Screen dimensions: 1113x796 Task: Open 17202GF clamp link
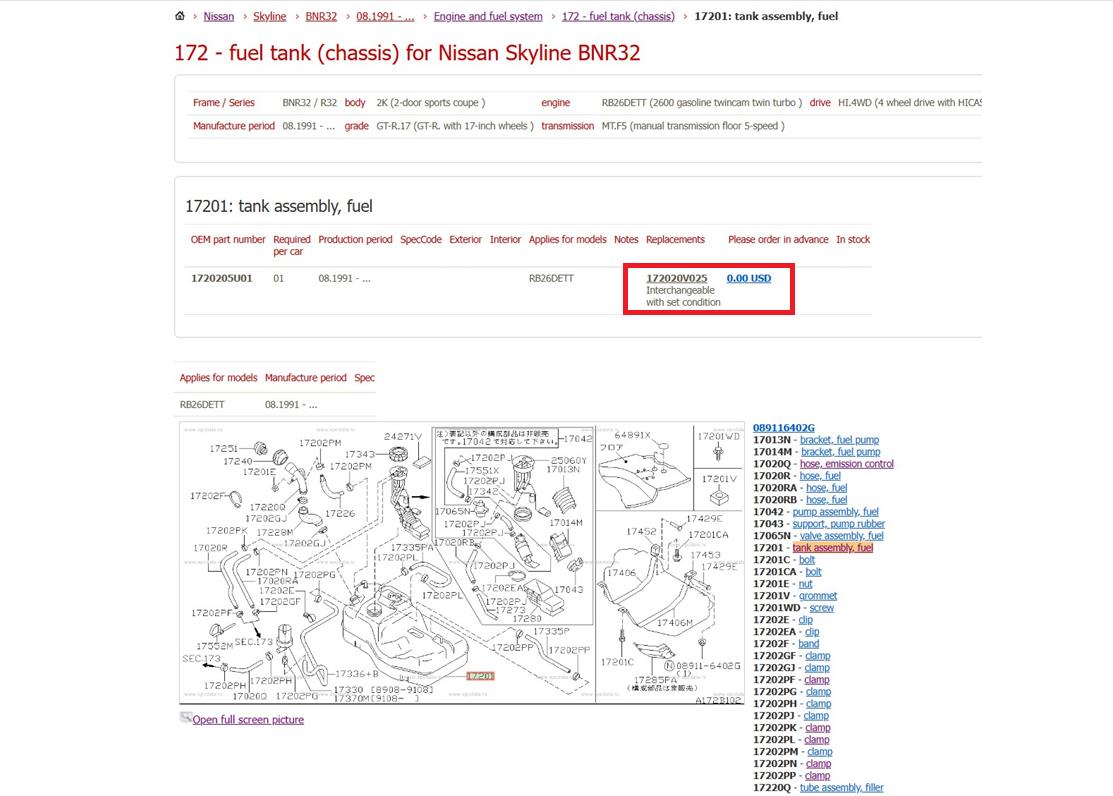tap(818, 656)
